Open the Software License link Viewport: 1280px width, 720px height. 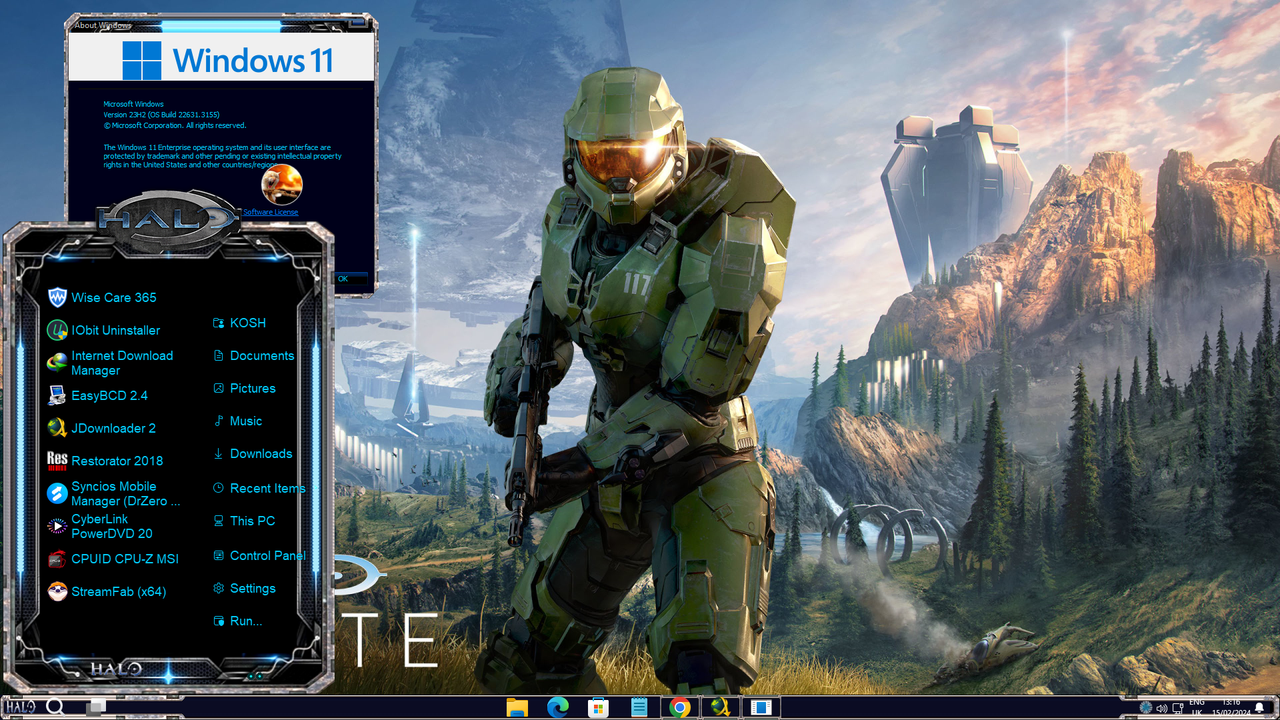(x=270, y=212)
